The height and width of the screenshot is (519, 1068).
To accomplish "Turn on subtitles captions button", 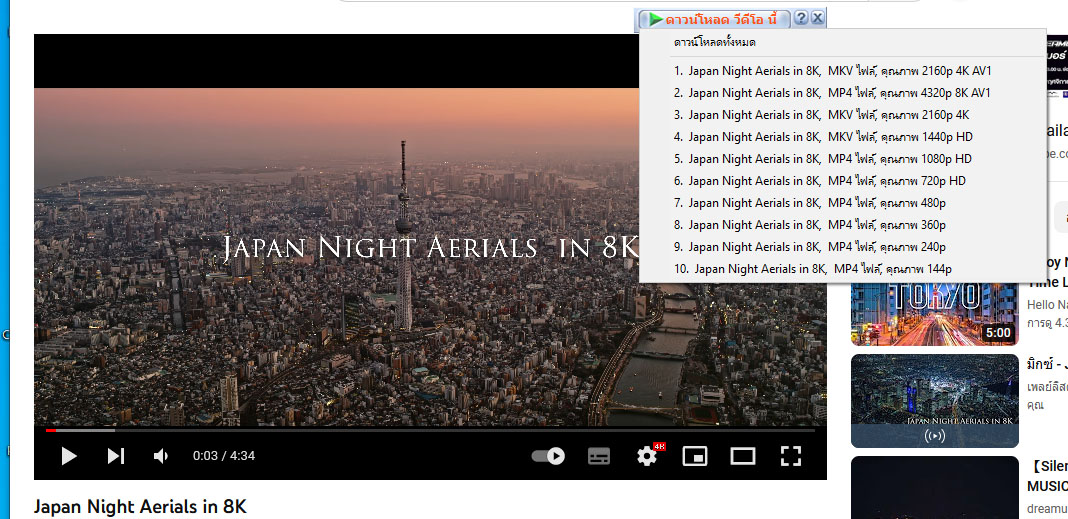I will coord(599,456).
